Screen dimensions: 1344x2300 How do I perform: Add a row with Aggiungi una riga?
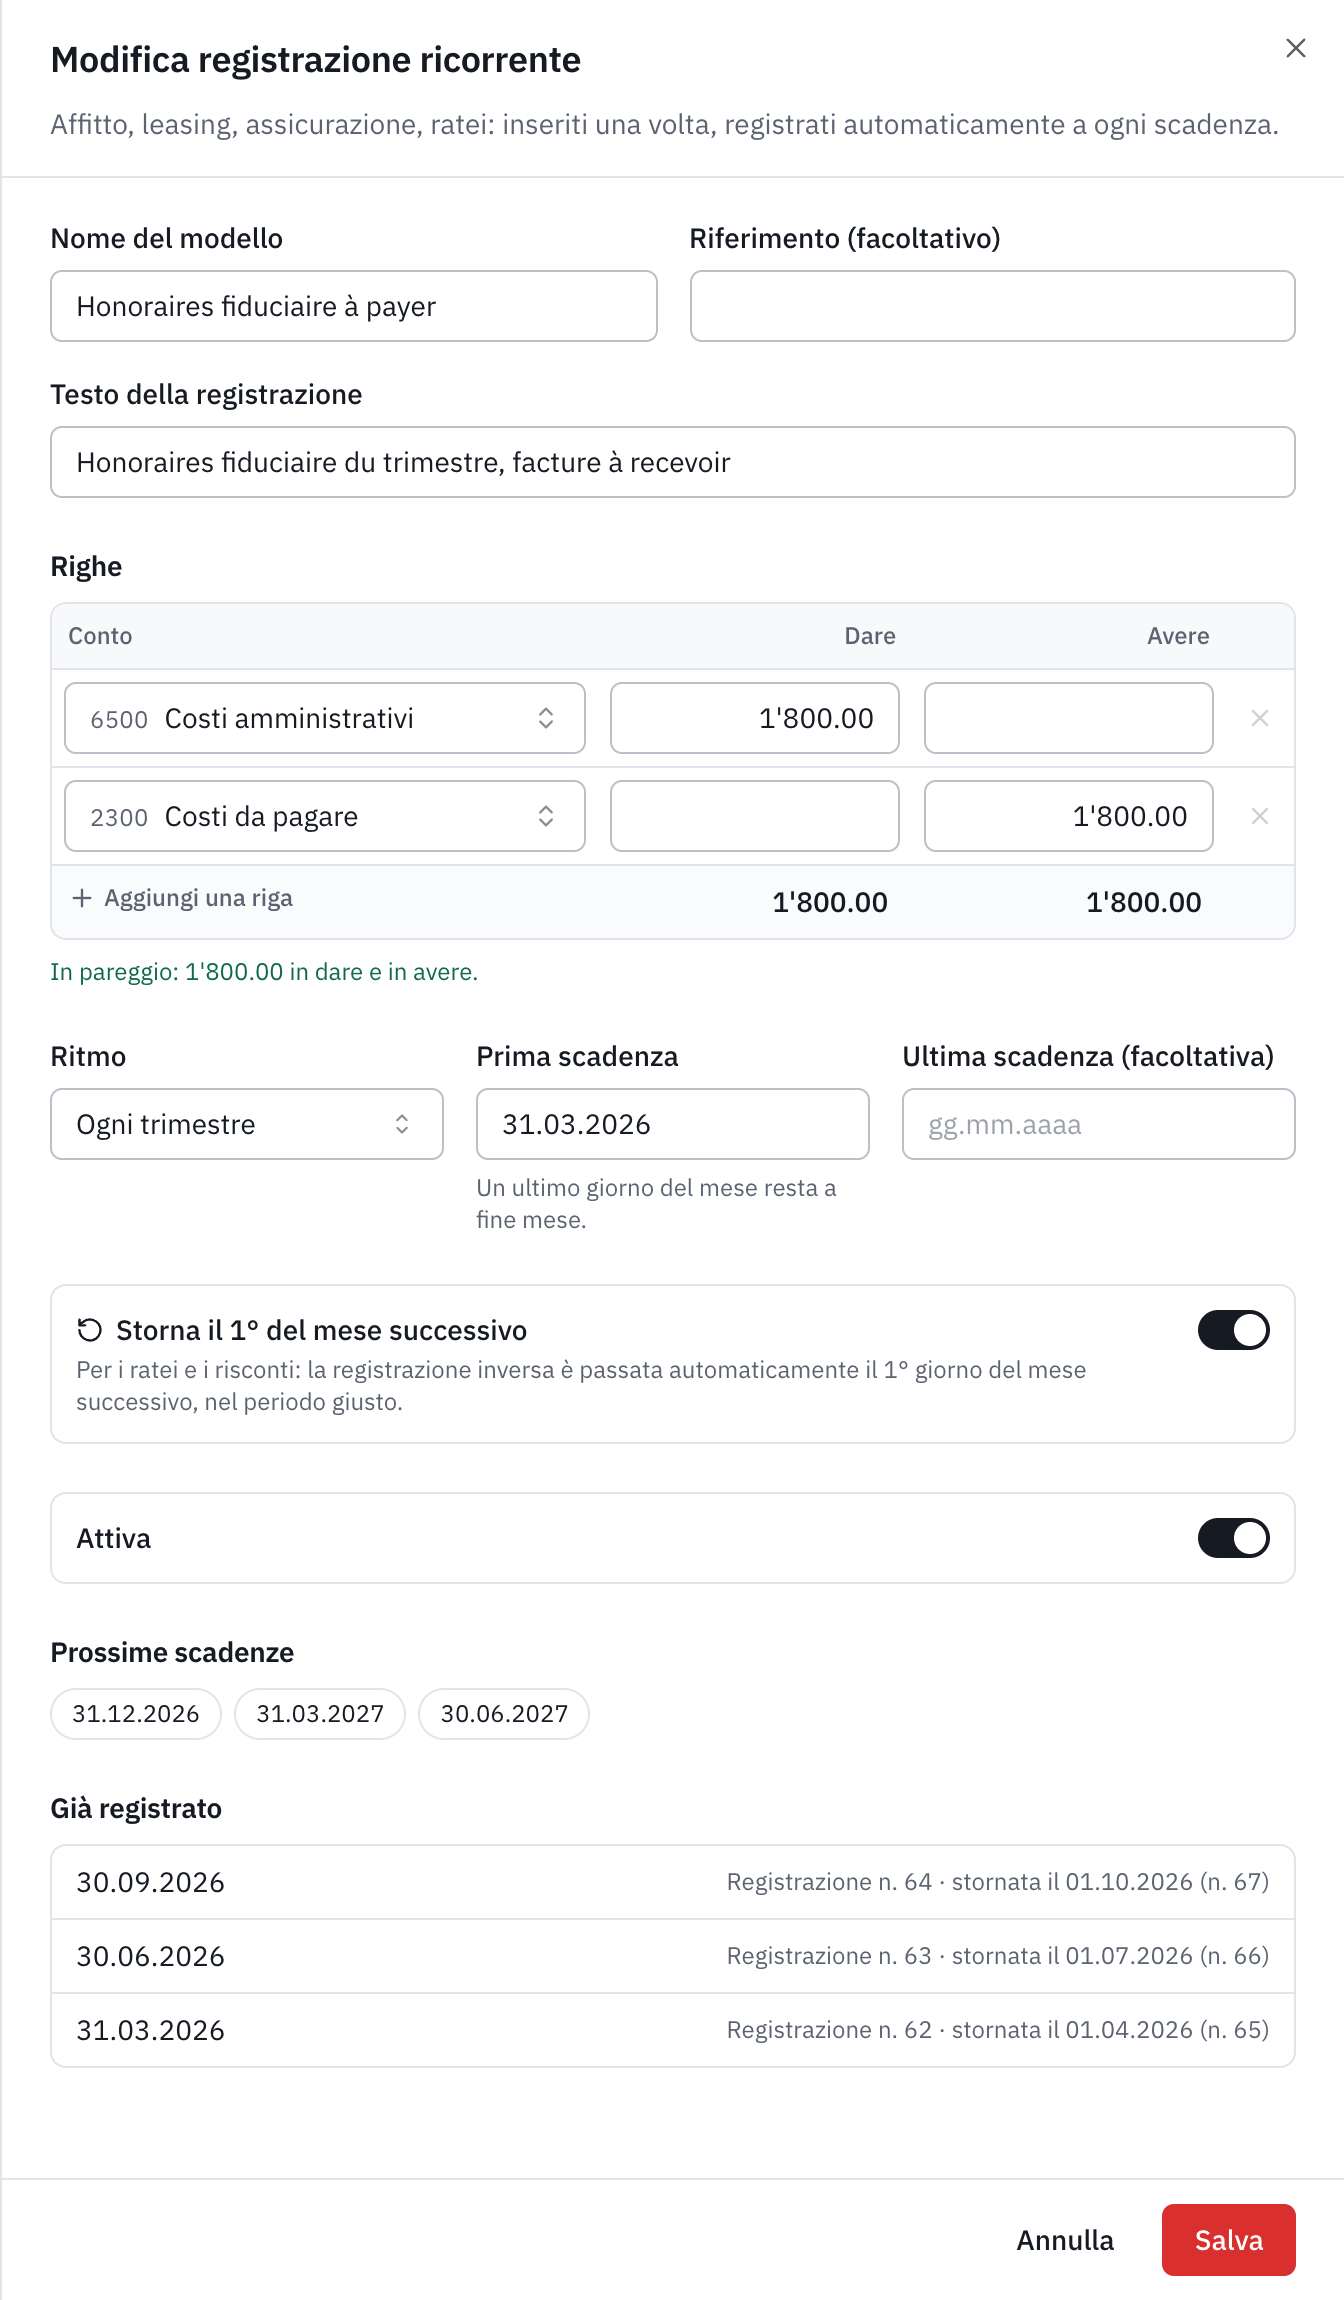point(183,898)
